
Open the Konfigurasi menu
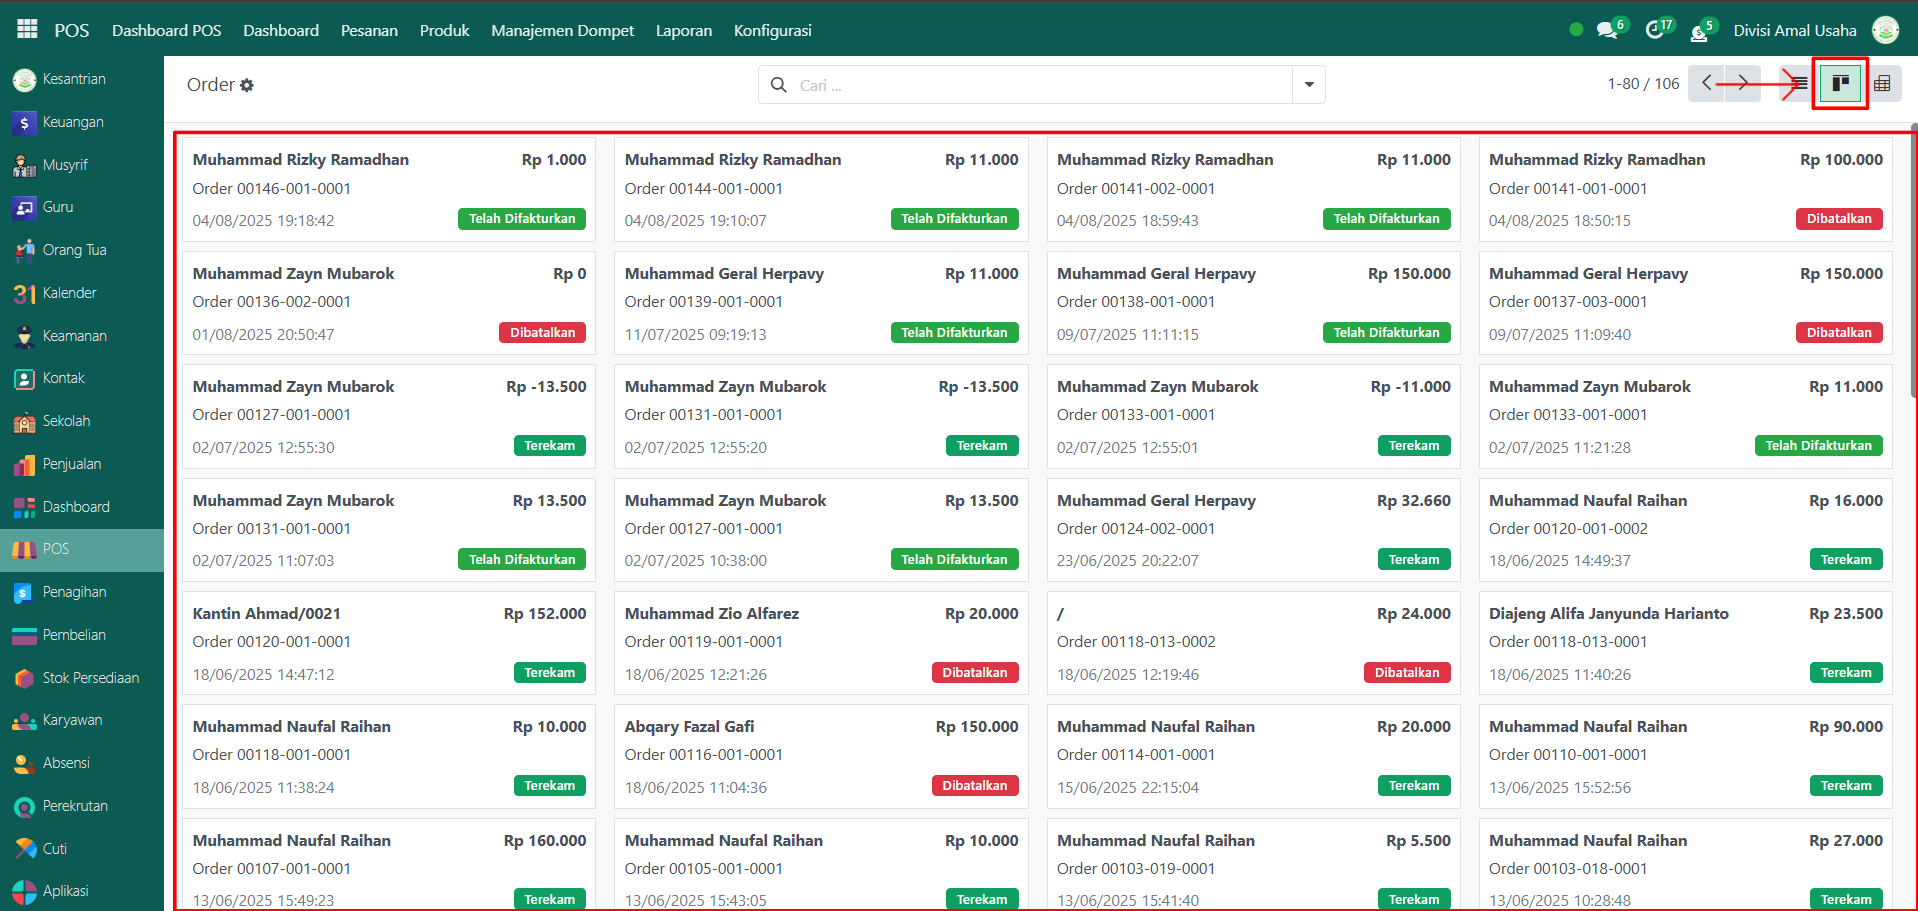772,31
